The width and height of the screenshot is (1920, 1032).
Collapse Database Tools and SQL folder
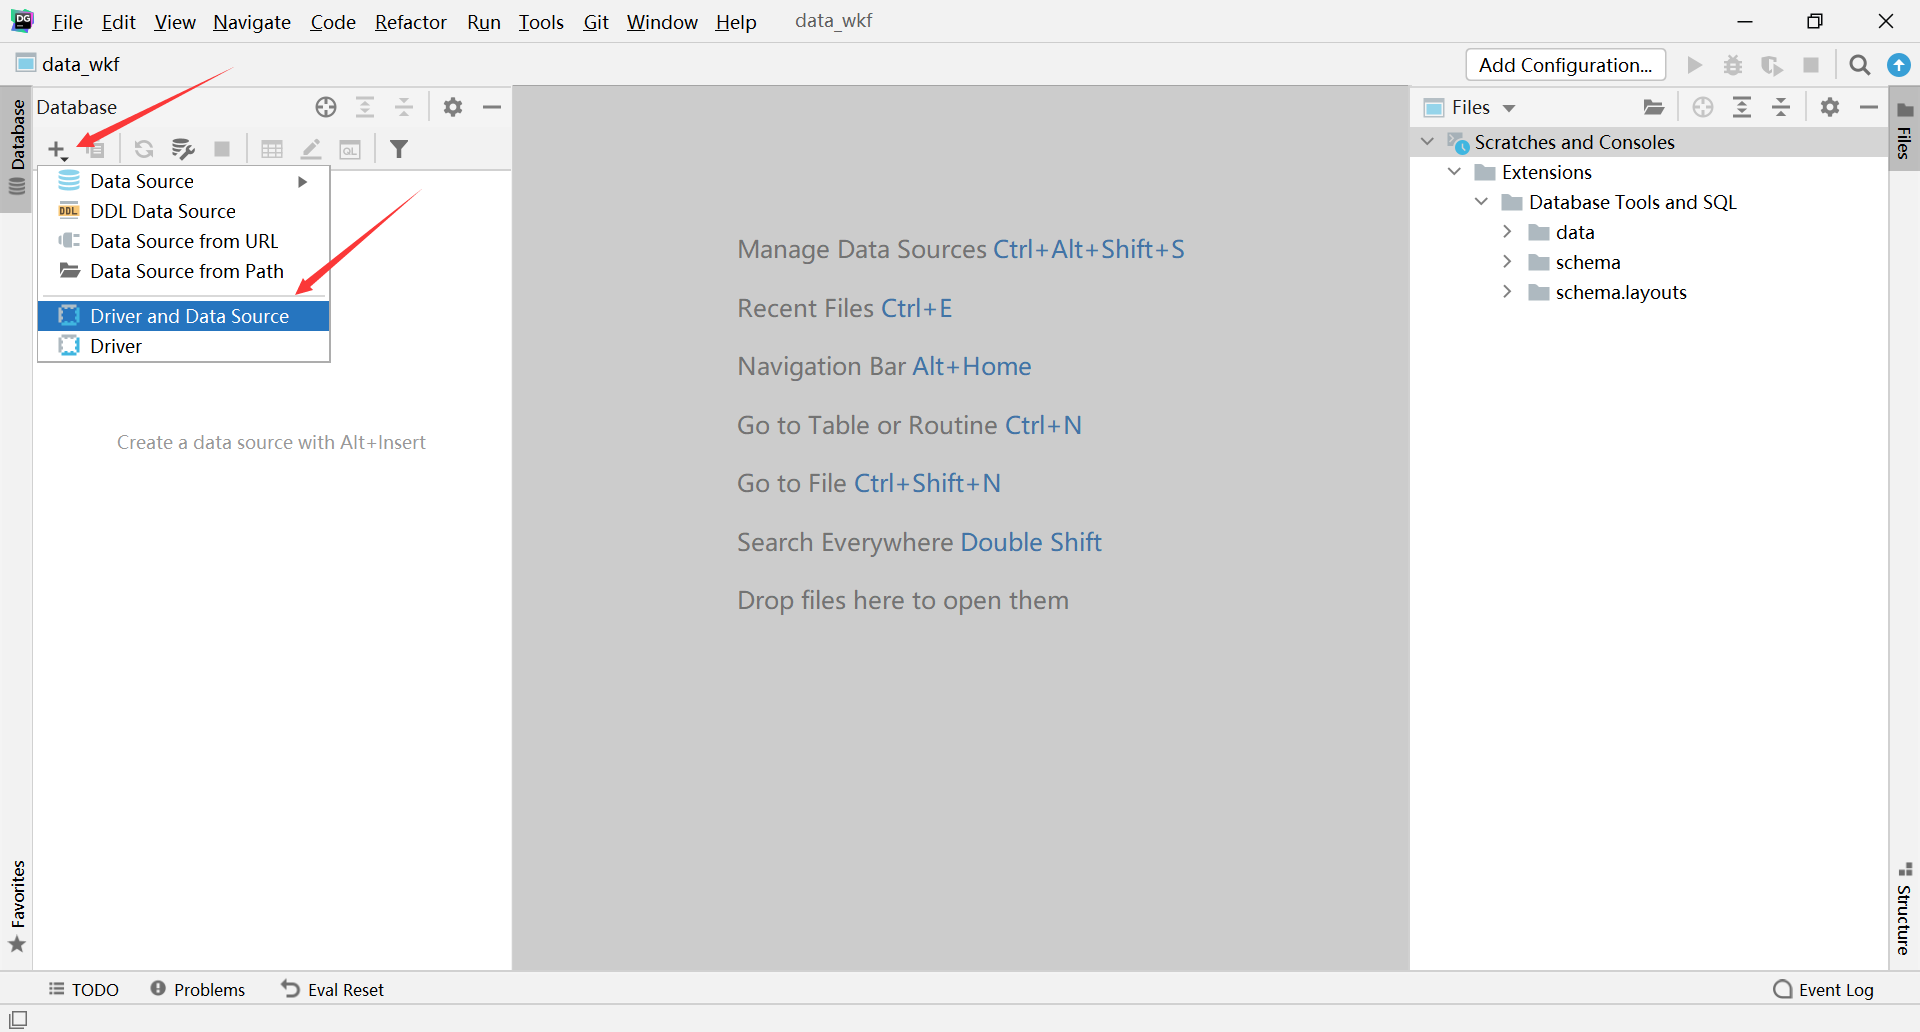tap(1482, 202)
